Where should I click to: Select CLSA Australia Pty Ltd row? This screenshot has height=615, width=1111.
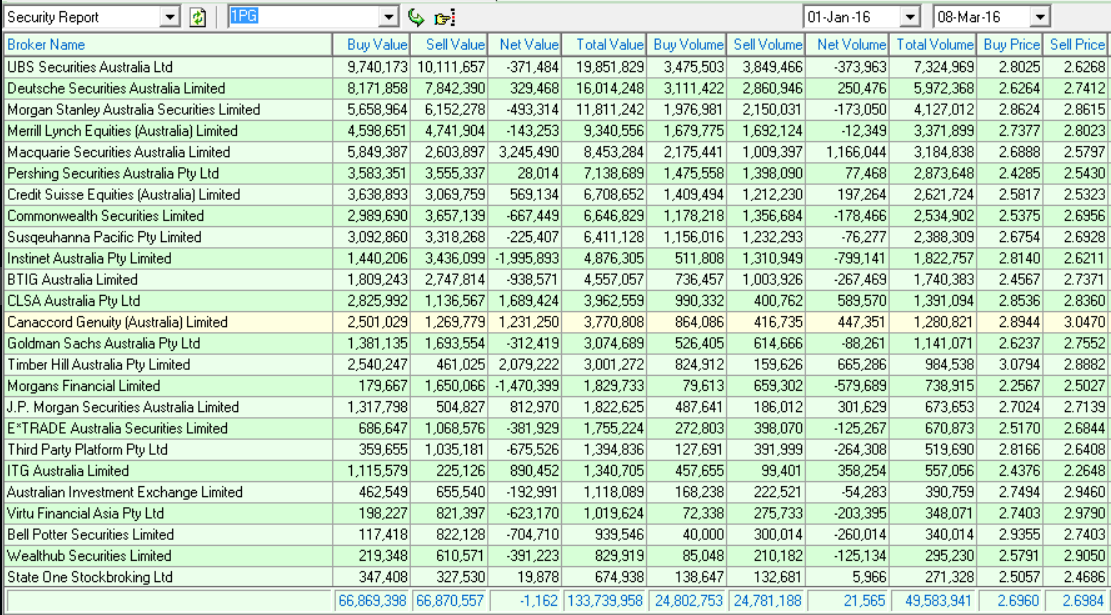tap(555, 301)
